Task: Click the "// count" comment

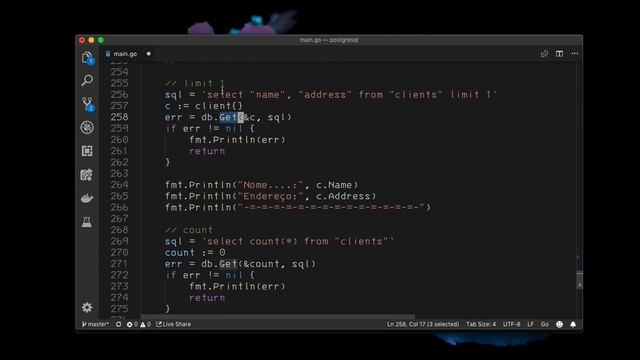Action: click(189, 230)
